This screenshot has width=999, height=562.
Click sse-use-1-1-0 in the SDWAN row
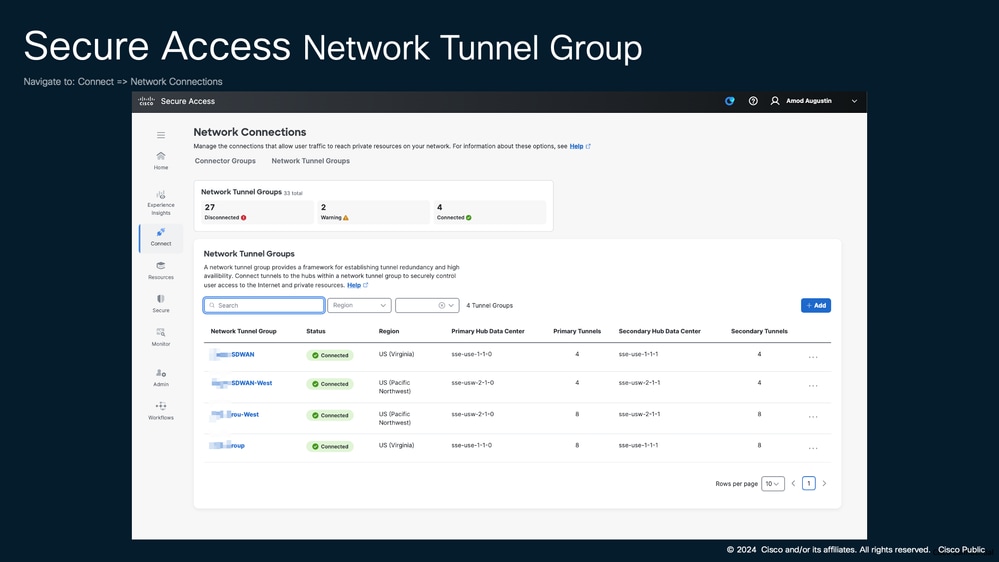pos(471,354)
